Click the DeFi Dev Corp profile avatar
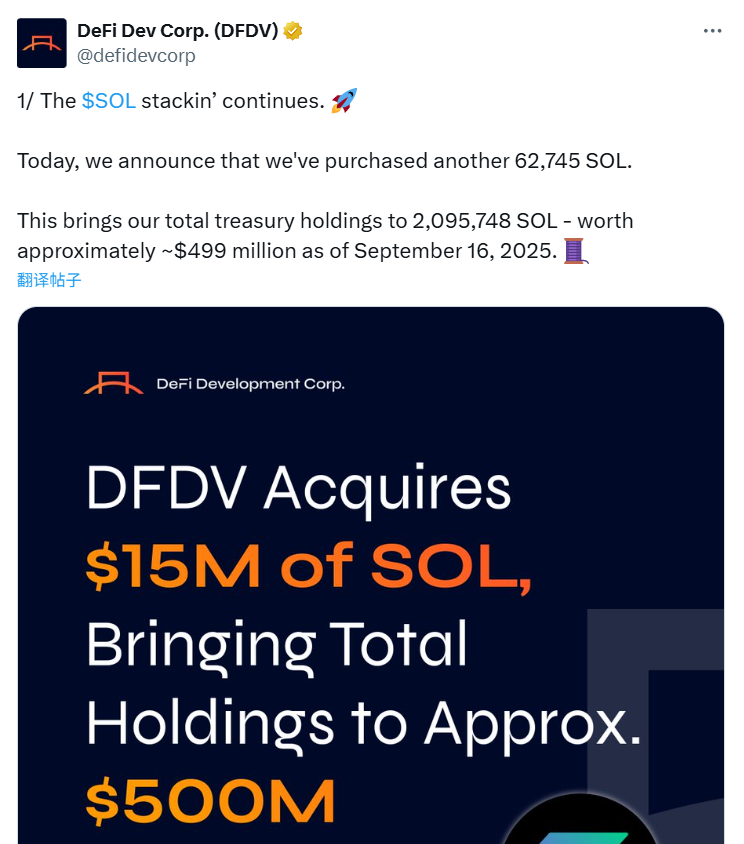The height and width of the screenshot is (844, 744). tap(42, 43)
